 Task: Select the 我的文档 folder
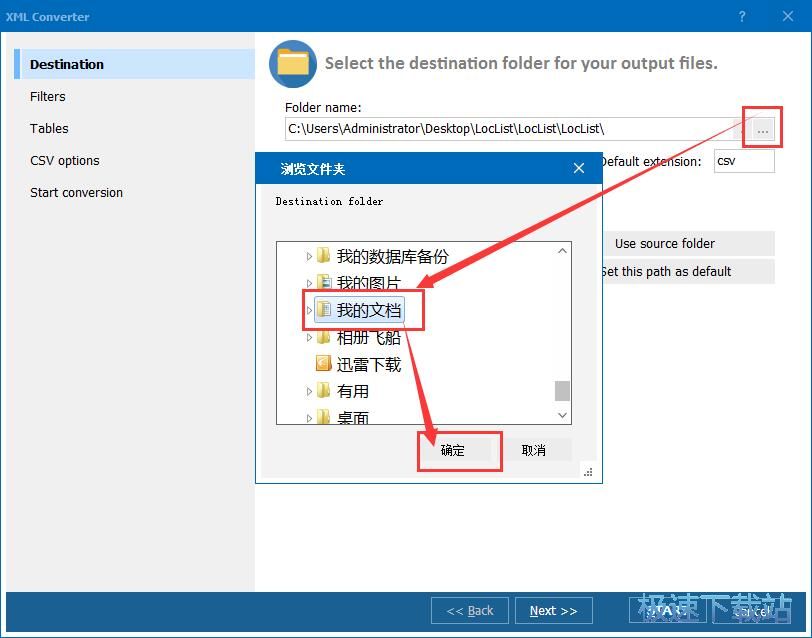(369, 310)
